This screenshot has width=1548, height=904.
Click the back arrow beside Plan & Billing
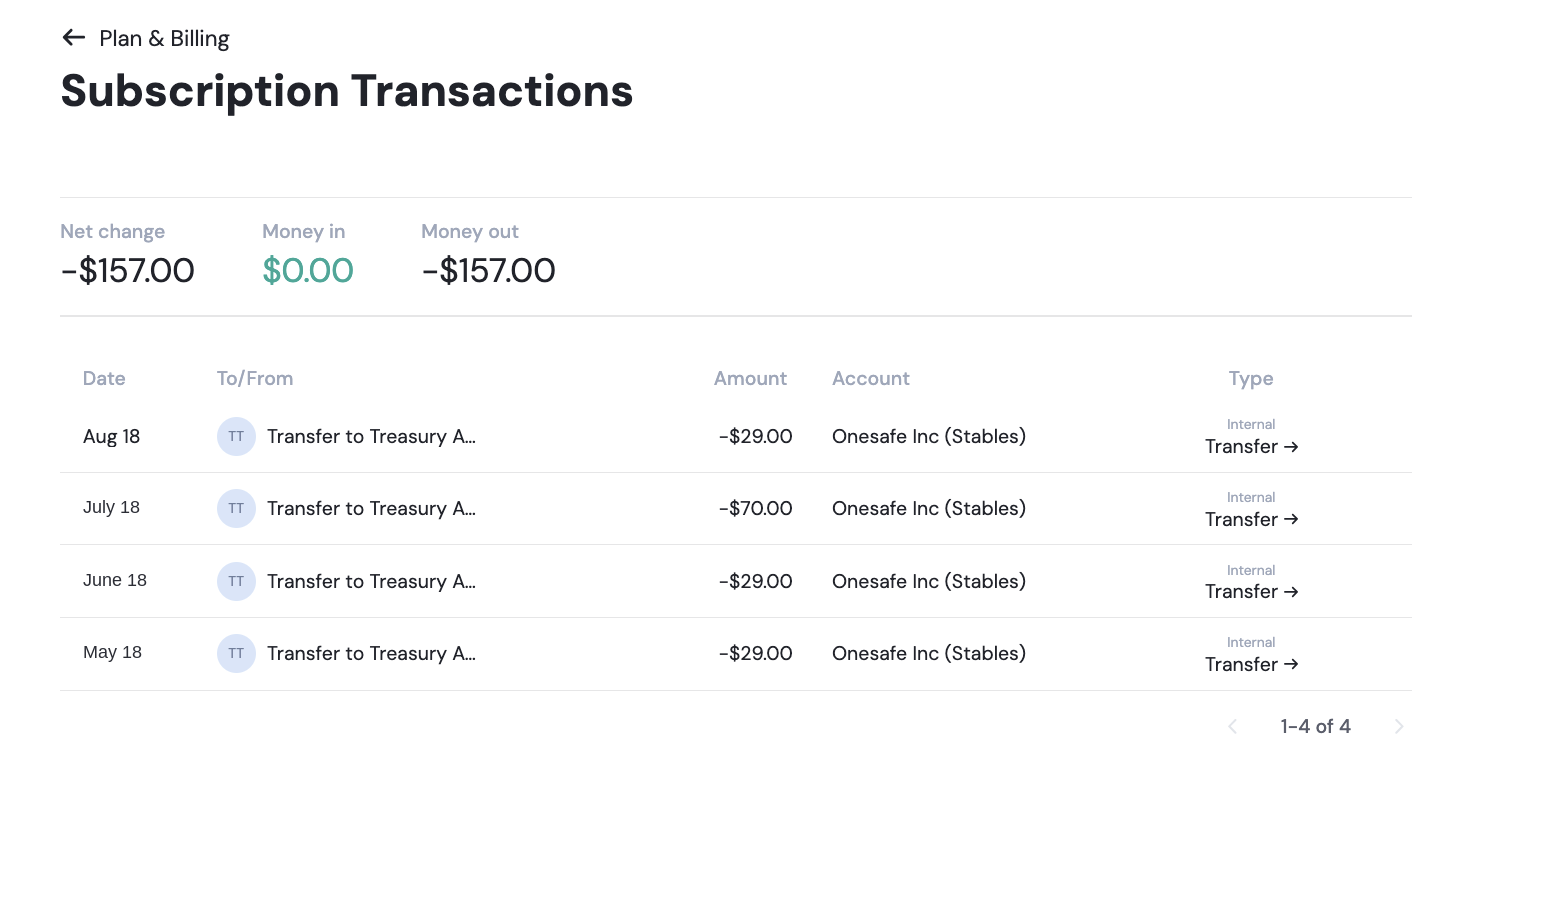coord(73,38)
